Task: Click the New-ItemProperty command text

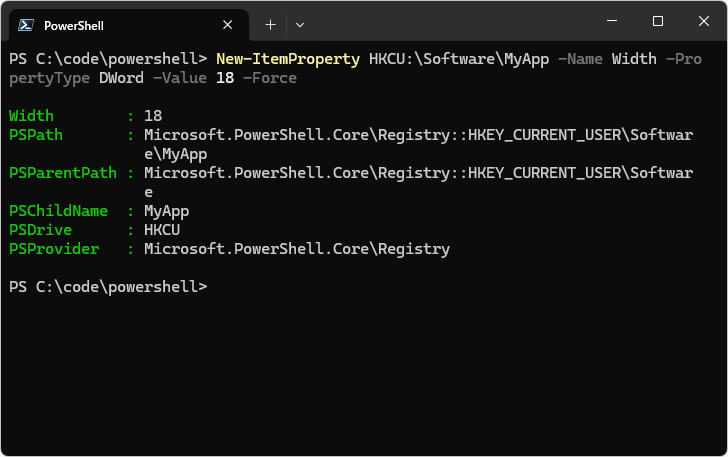Action: point(288,59)
